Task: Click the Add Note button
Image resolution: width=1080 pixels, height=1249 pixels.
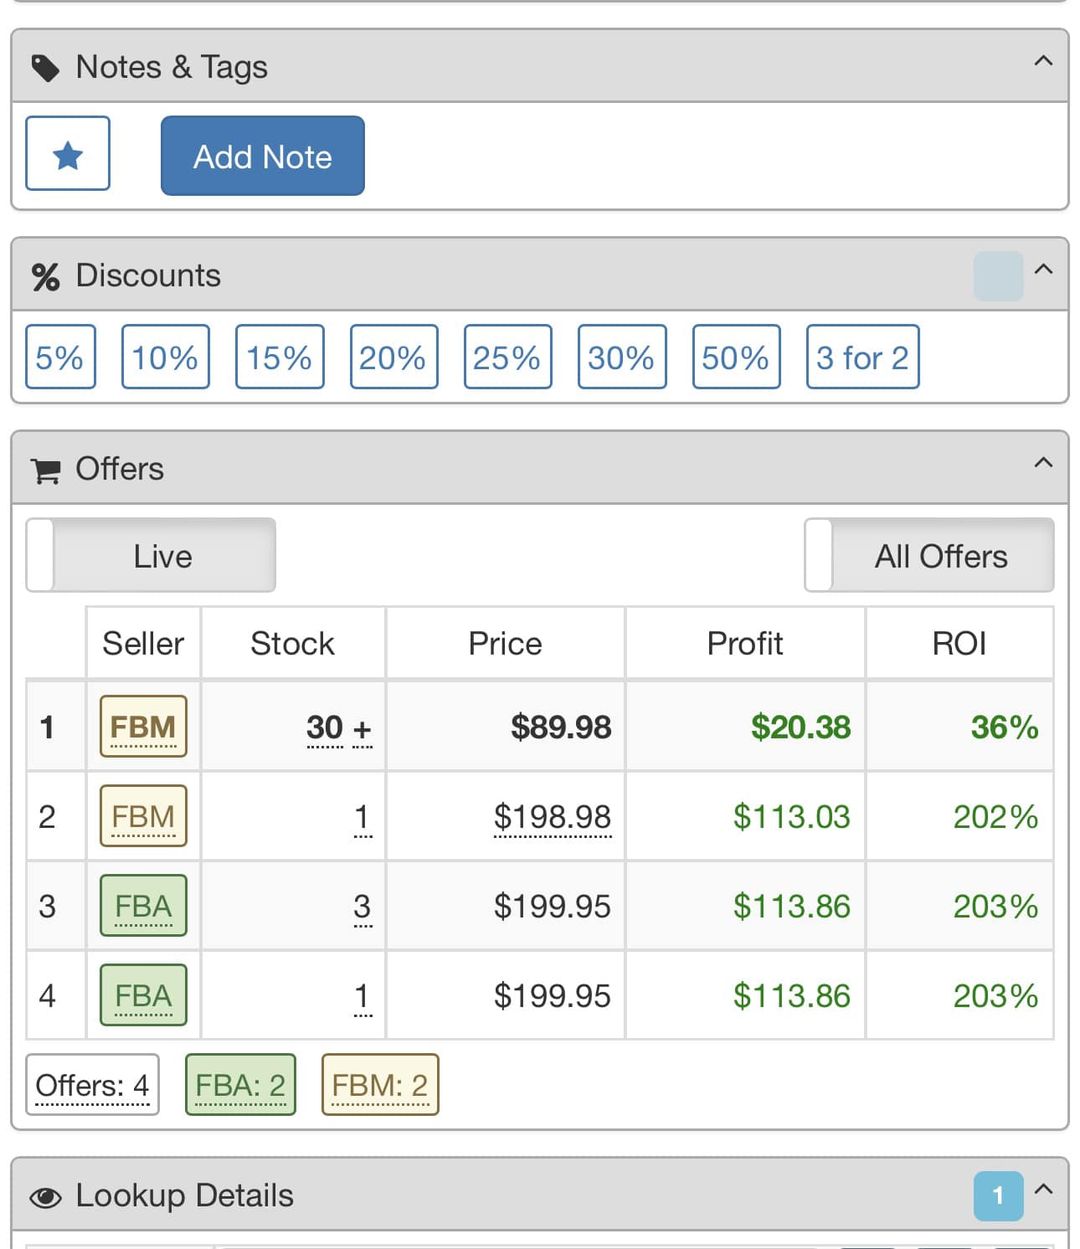Action: pos(262,156)
